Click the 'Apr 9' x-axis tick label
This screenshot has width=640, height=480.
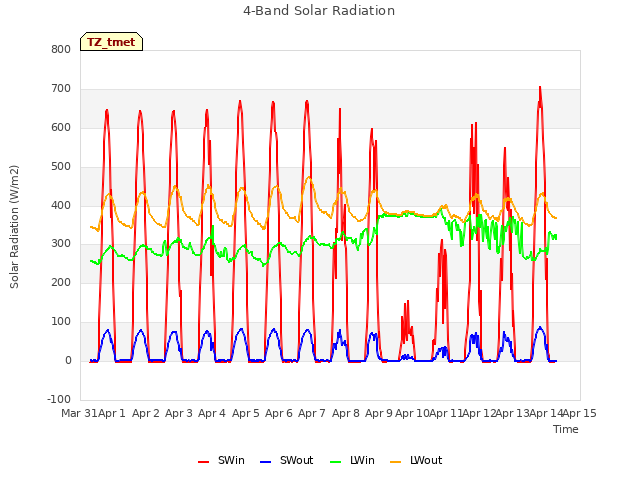[379, 413]
